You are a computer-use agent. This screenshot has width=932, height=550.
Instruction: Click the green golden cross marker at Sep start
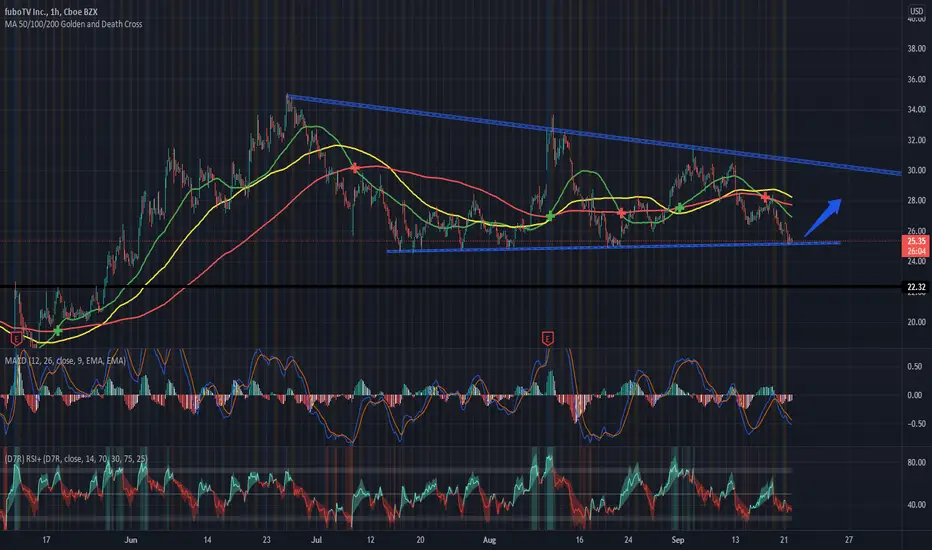pyautogui.click(x=680, y=208)
